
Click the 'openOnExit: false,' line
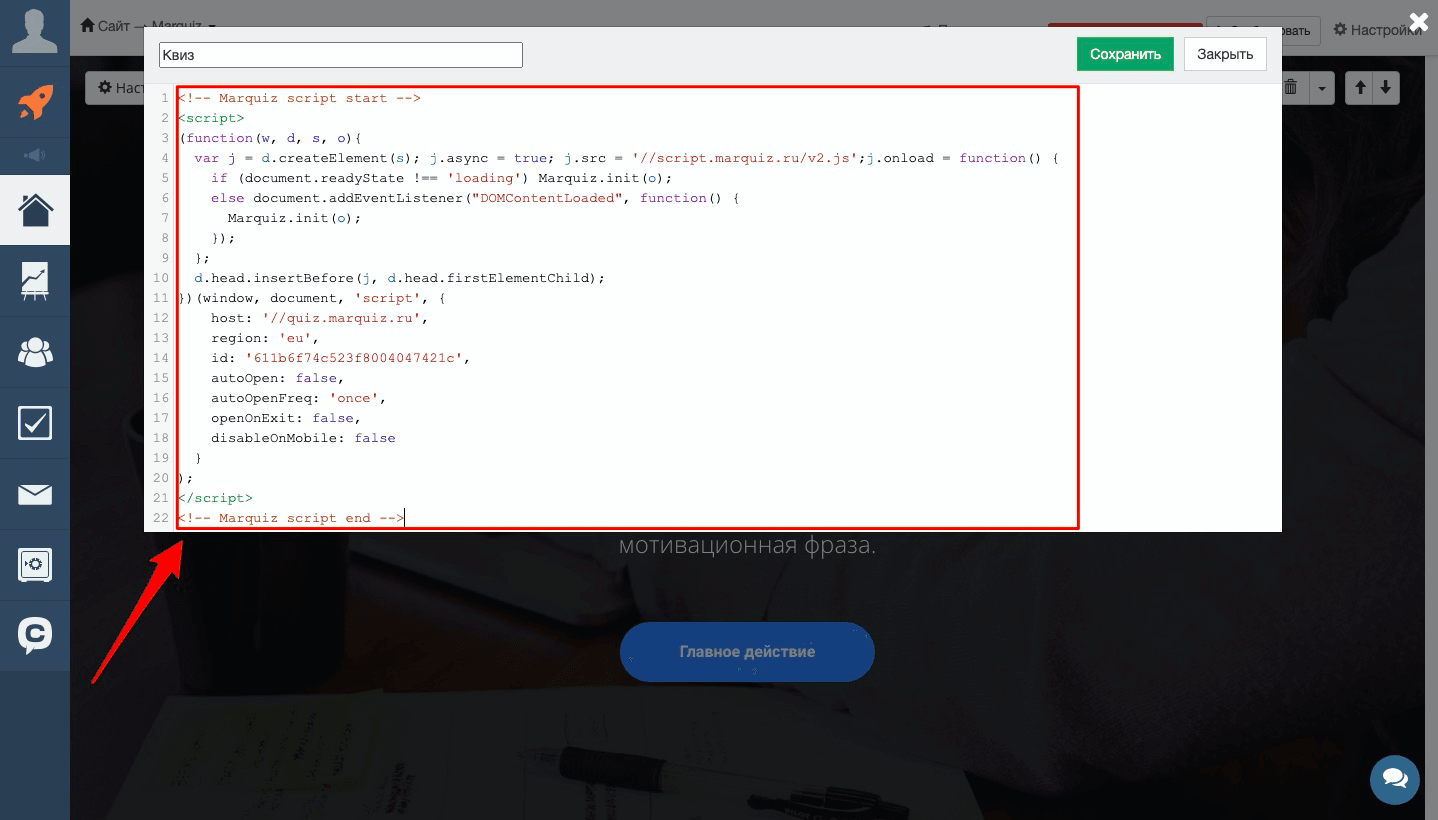click(x=286, y=418)
